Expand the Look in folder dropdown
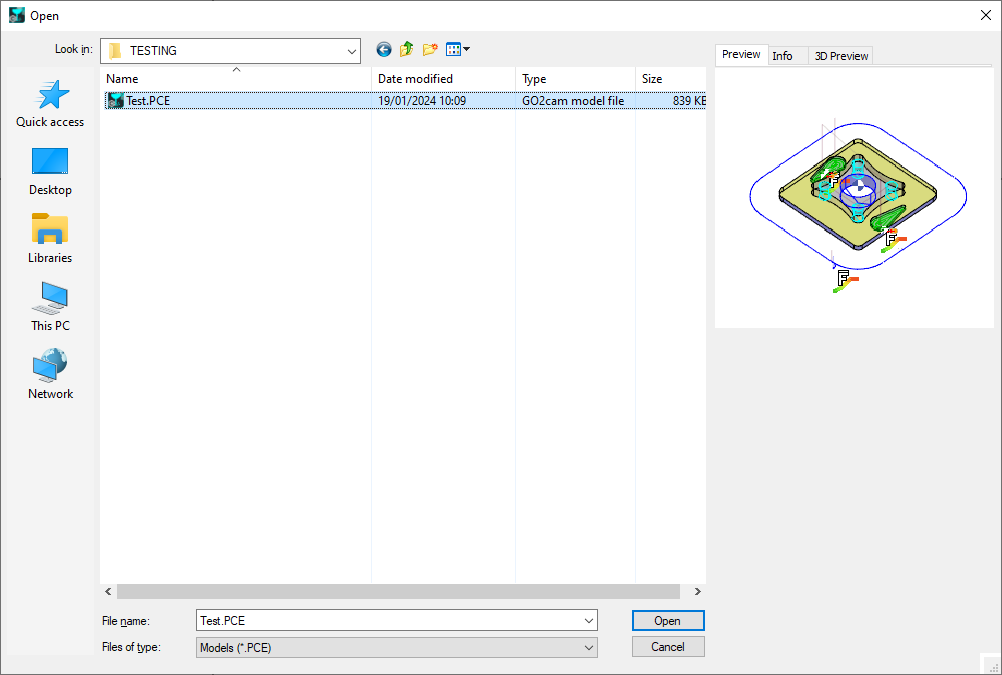The image size is (1002, 675). (351, 51)
